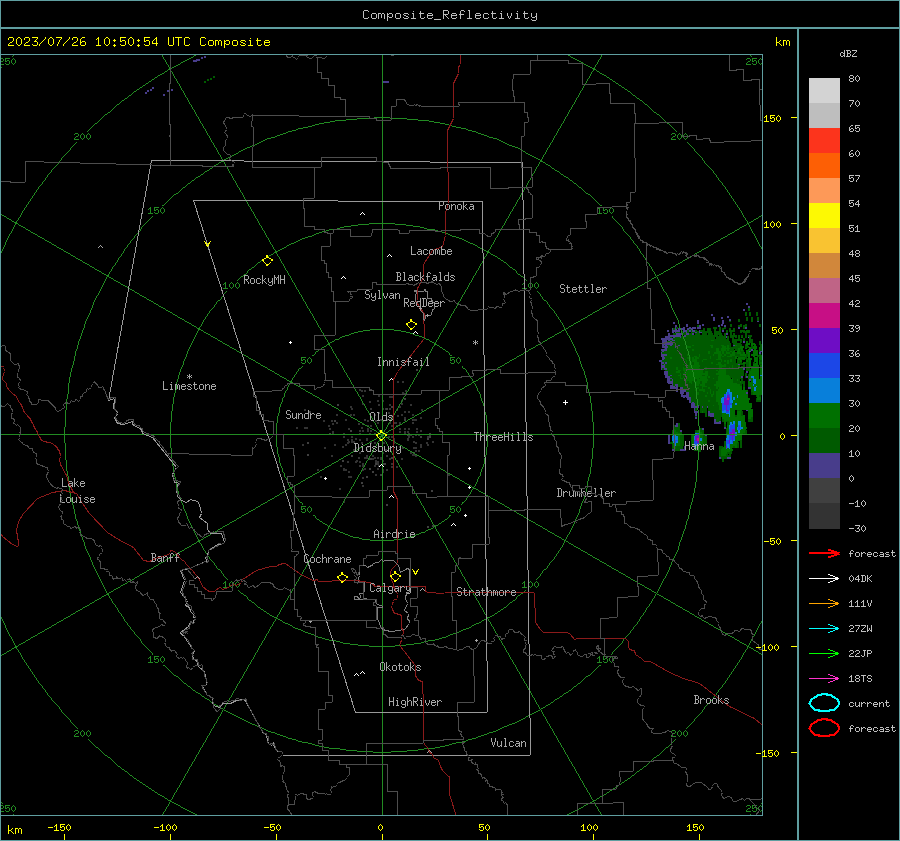The width and height of the screenshot is (900, 841).
Task: Click the Strathmore town label
Action: pos(486,592)
